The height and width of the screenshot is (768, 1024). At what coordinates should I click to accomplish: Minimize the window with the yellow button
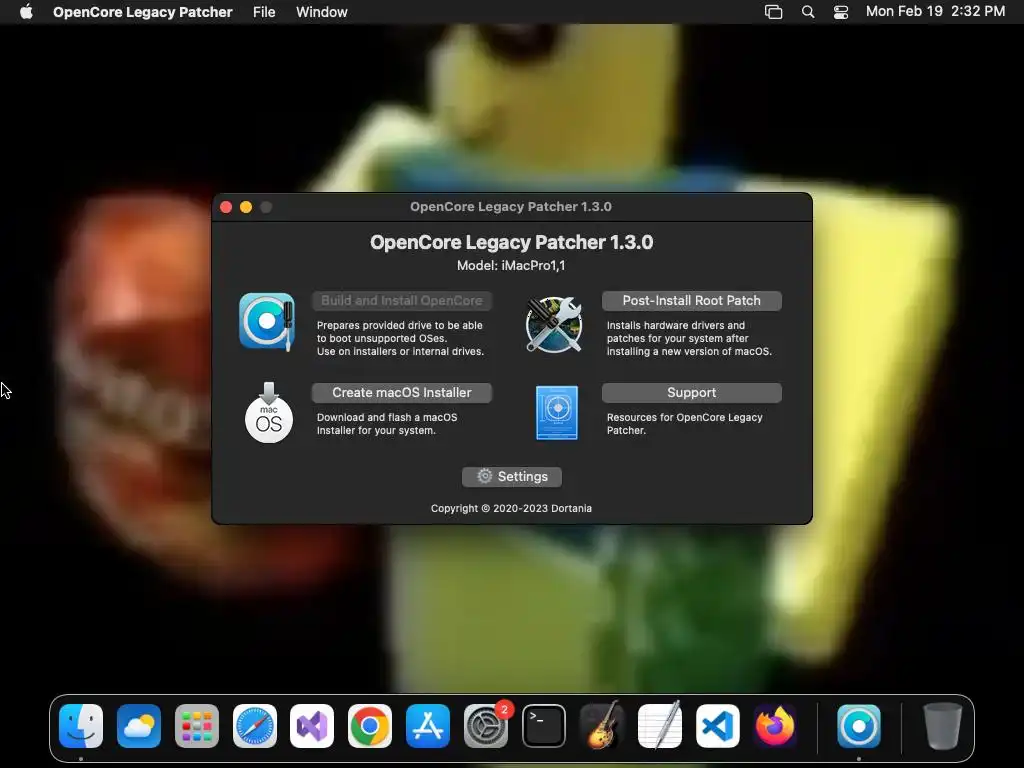(246, 207)
